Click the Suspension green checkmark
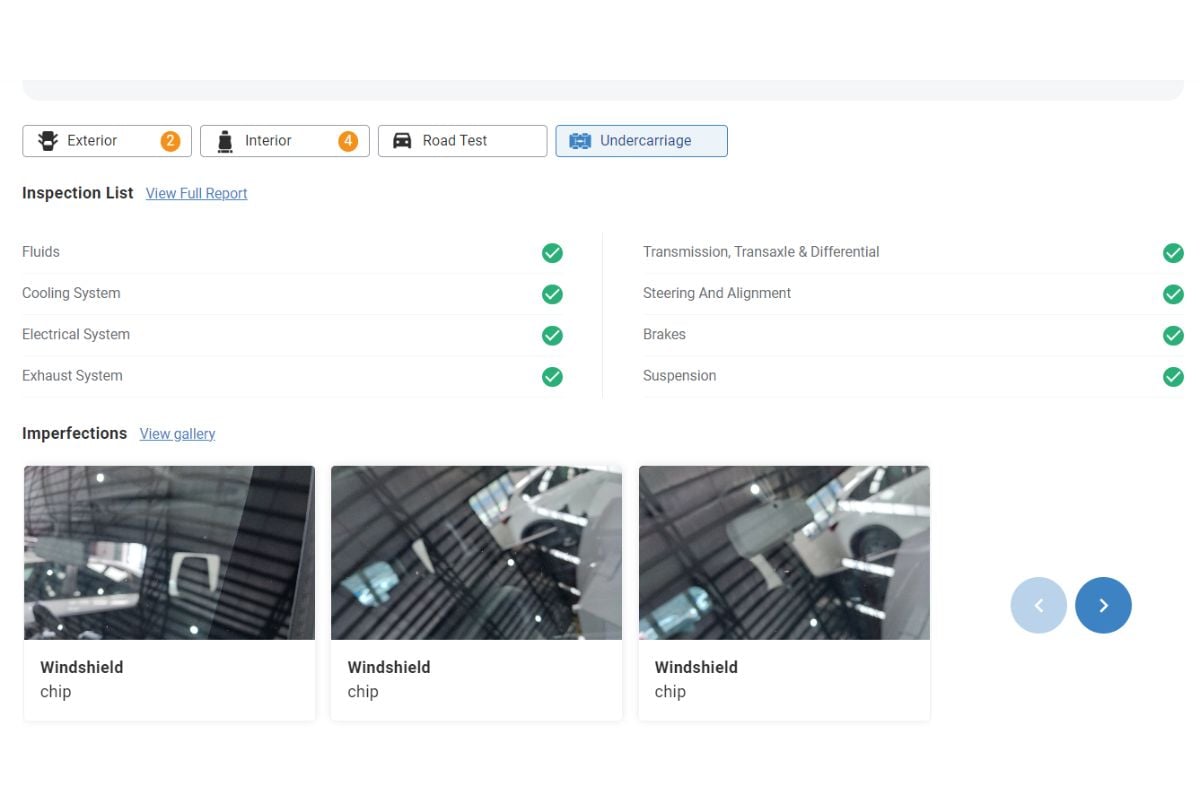 [x=1173, y=377]
